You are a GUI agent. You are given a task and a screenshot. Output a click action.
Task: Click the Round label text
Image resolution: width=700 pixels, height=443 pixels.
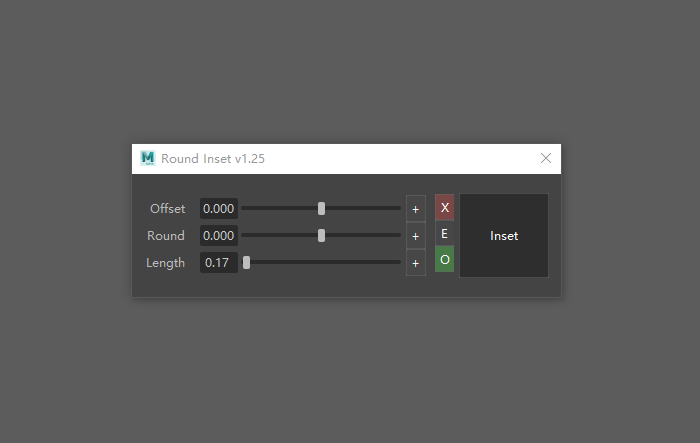click(166, 235)
